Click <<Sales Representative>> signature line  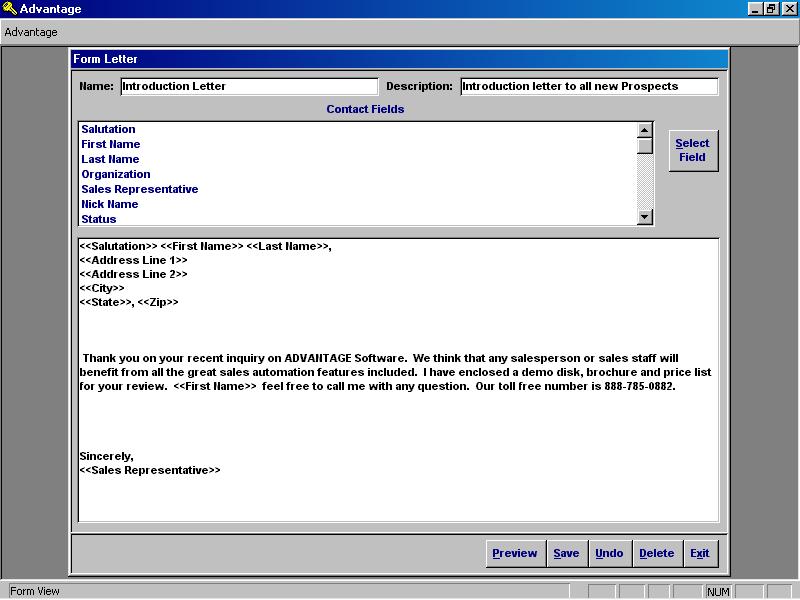pos(150,470)
